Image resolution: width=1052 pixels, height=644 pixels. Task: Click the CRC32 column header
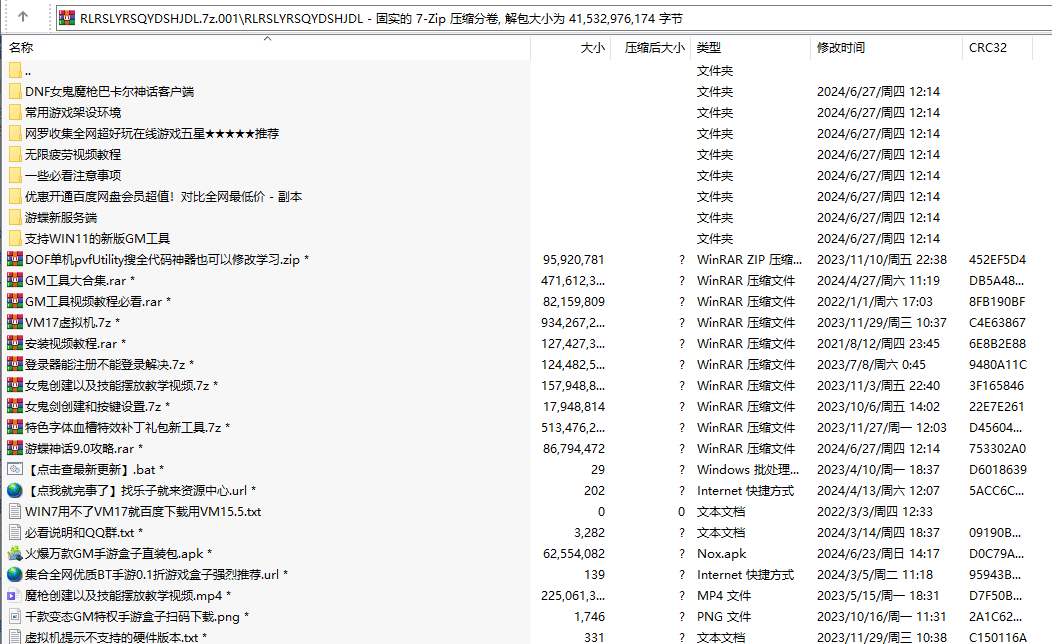pos(987,48)
